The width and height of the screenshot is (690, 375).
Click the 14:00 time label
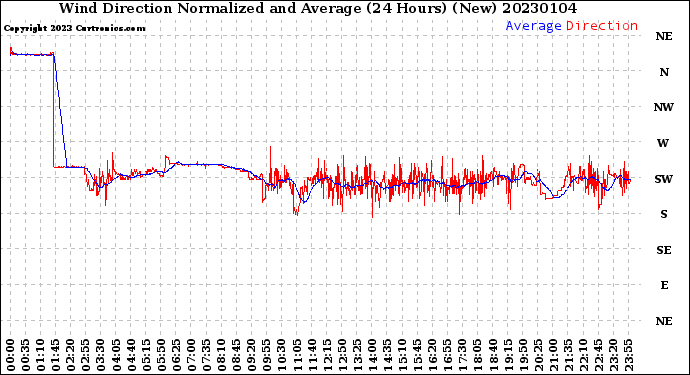pos(372,355)
